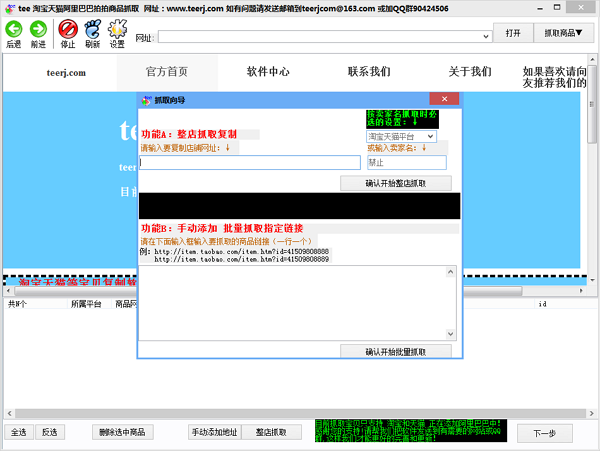
Task: Focus the shop URL input under 功能A
Action: click(x=250, y=163)
